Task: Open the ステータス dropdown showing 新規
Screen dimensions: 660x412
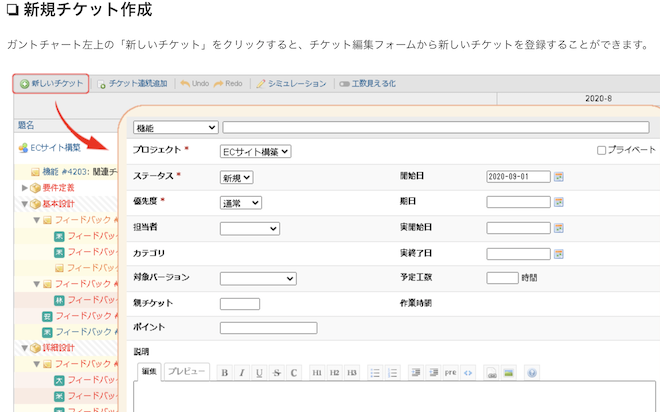Action: [x=237, y=178]
